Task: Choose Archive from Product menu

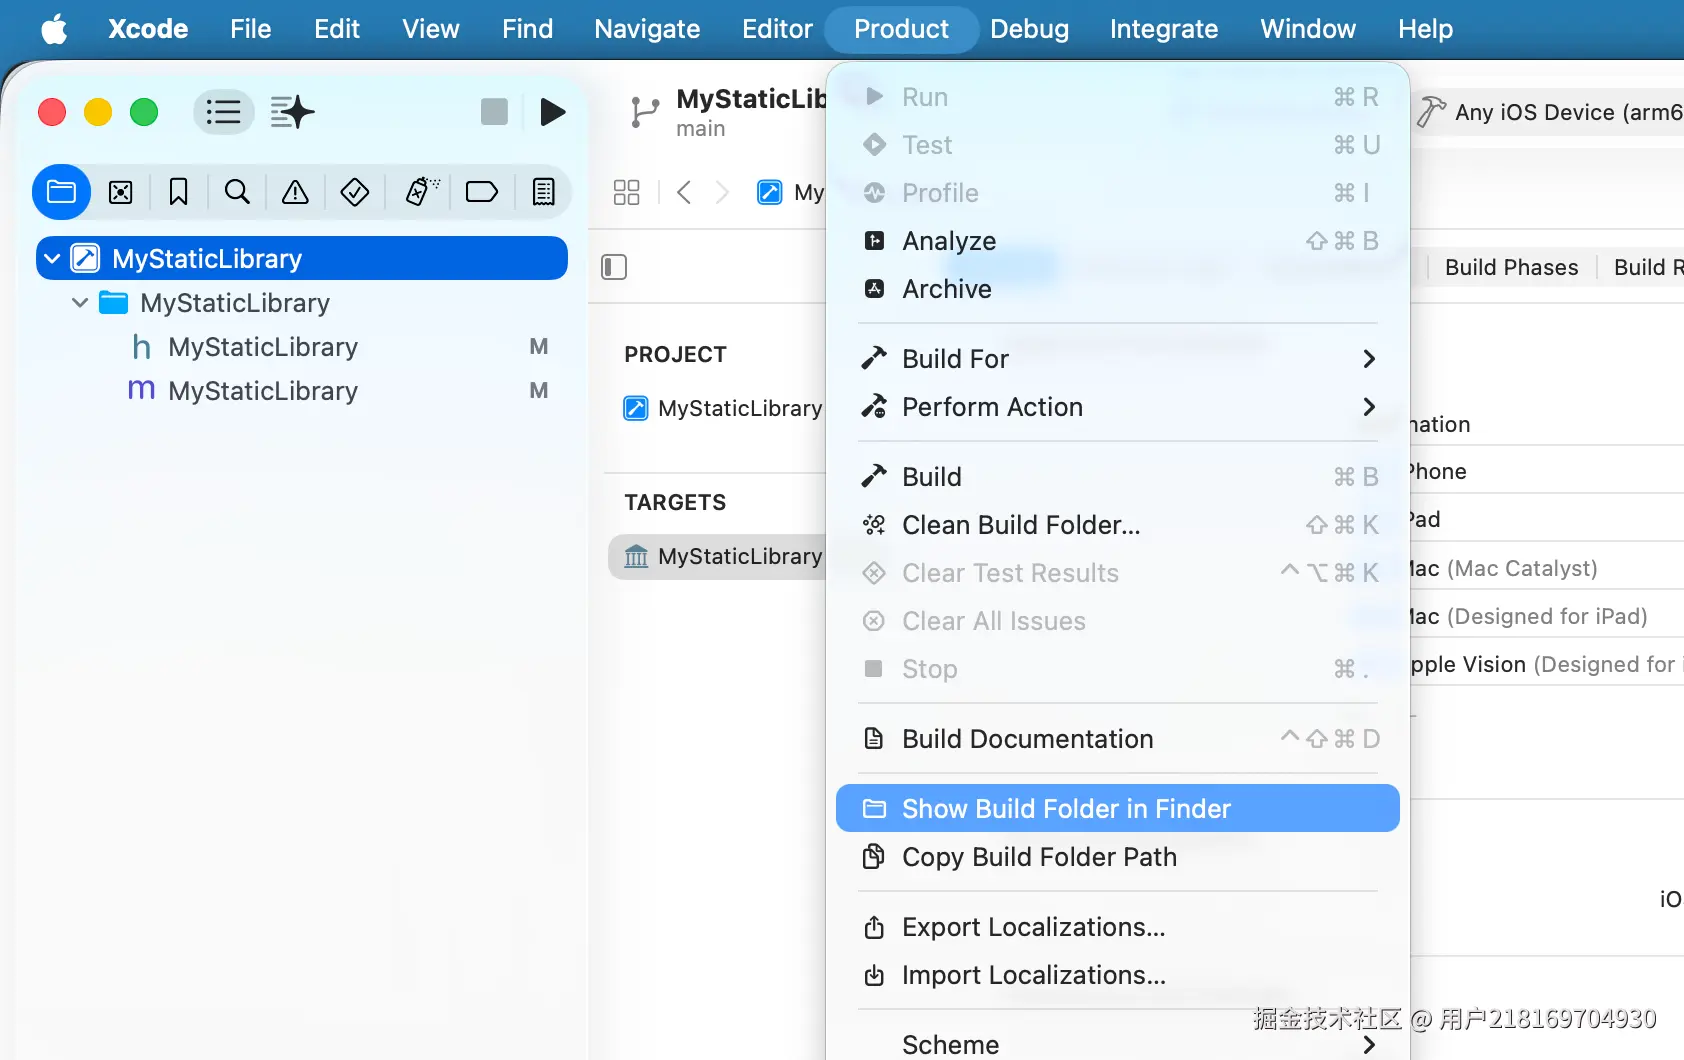Action: pos(1118,289)
